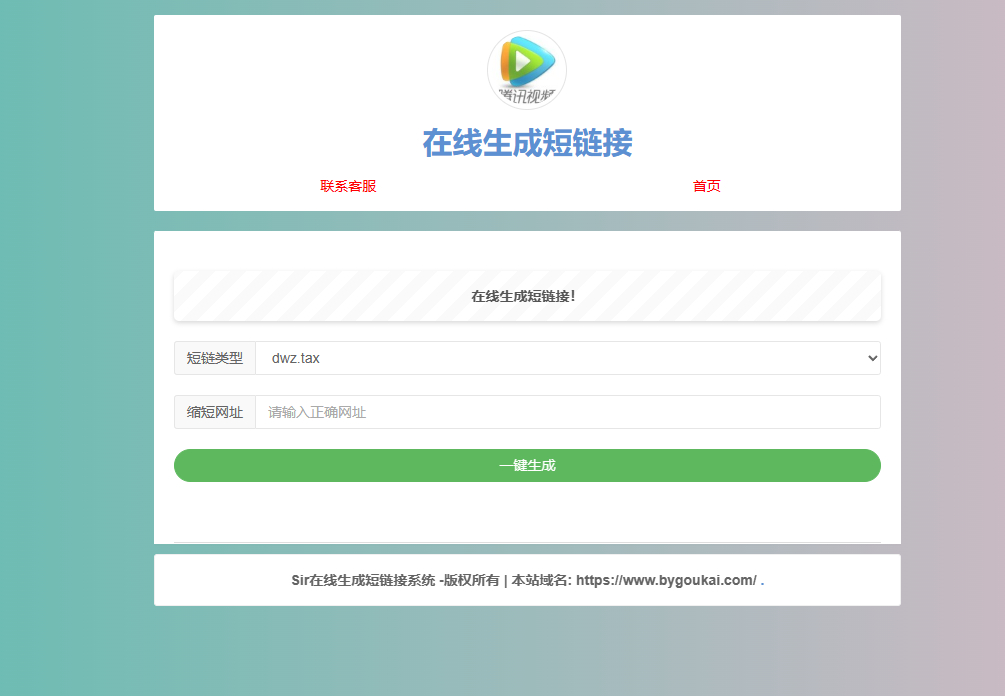Click the green 一键生成 button
Screen dimensions: 1005x696
click(527, 465)
